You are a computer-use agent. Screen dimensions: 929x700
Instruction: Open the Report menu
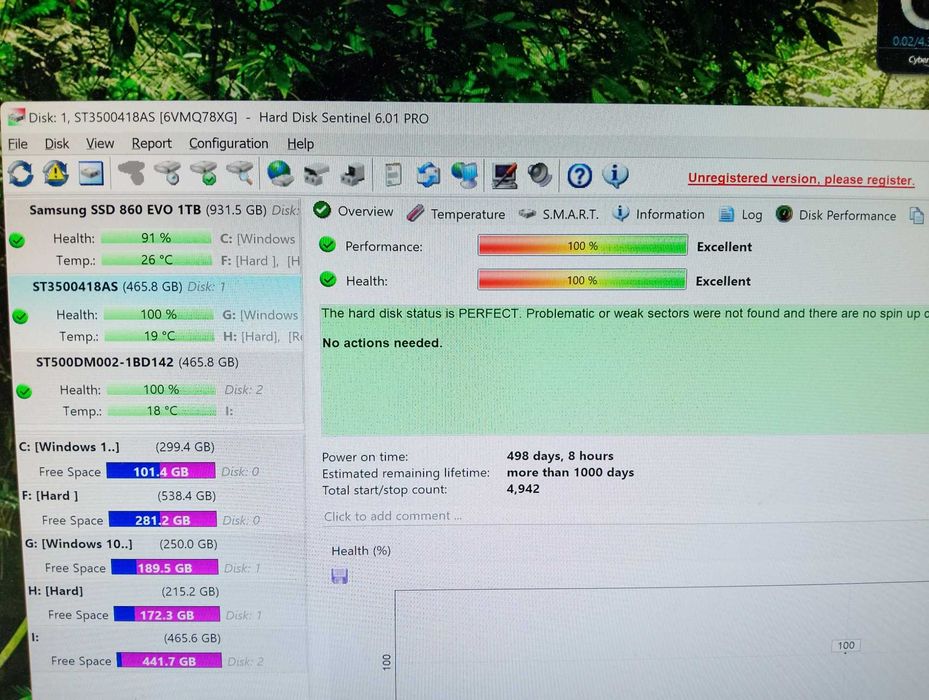click(x=152, y=143)
